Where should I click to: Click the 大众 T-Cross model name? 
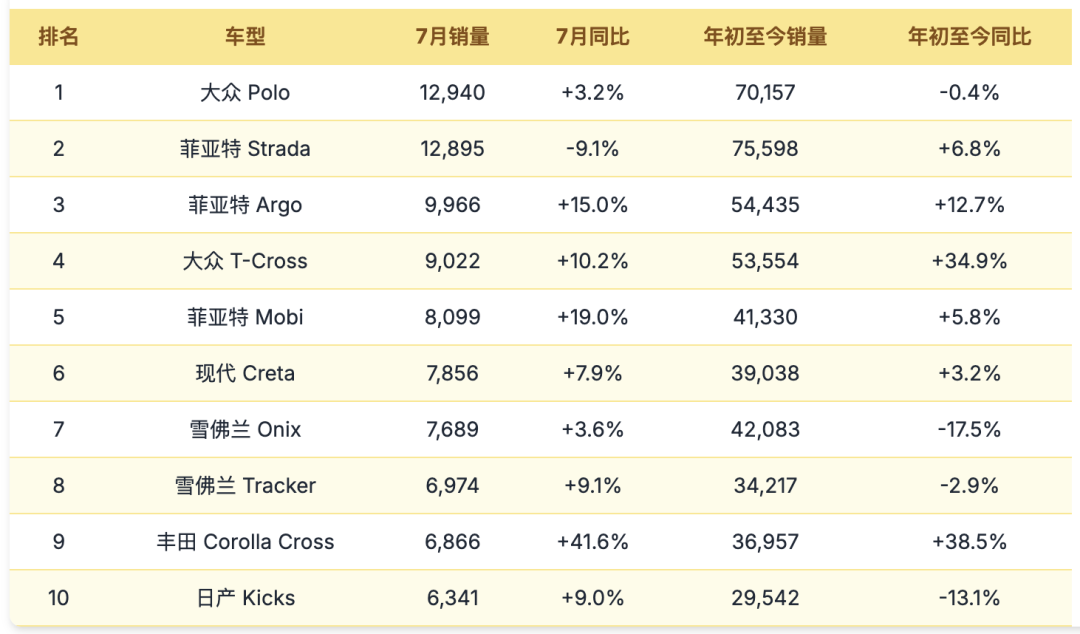(245, 261)
